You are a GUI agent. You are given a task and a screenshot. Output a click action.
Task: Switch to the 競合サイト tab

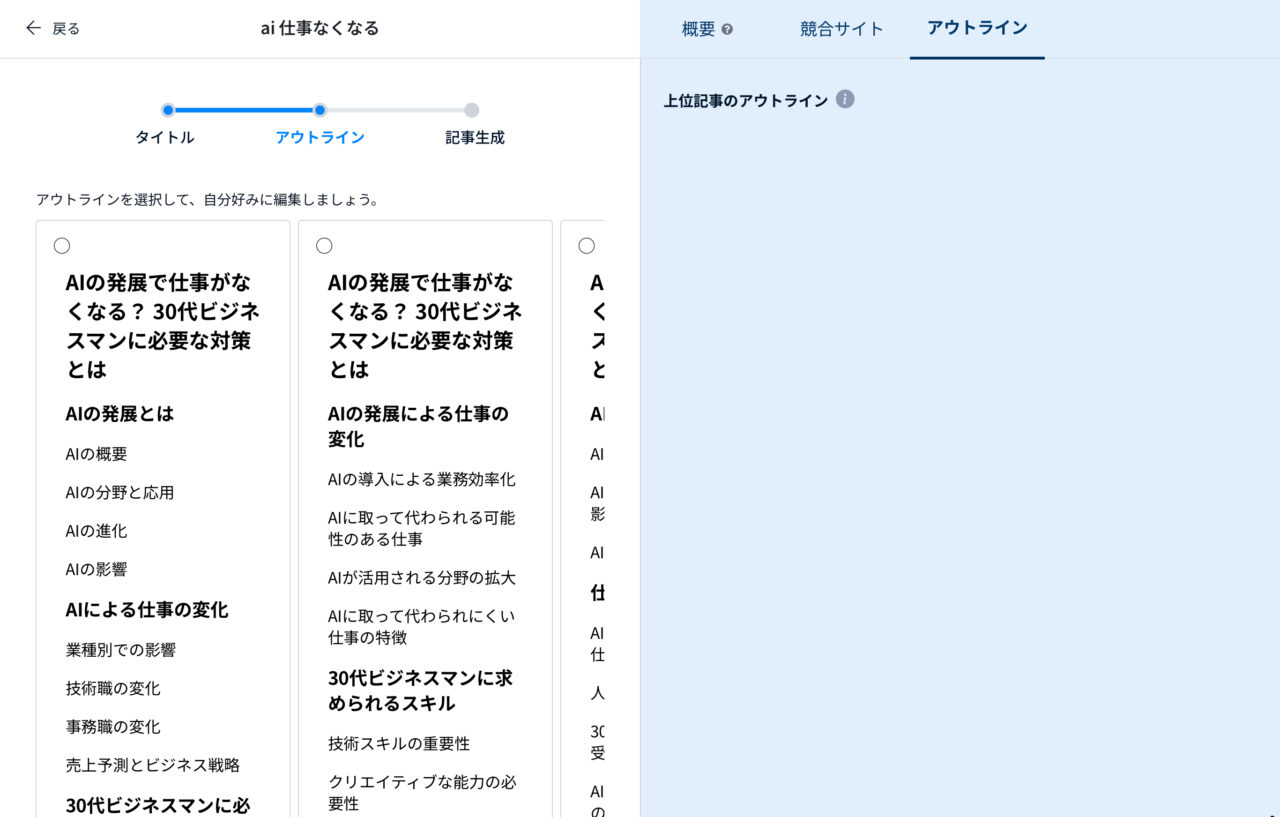coord(842,28)
